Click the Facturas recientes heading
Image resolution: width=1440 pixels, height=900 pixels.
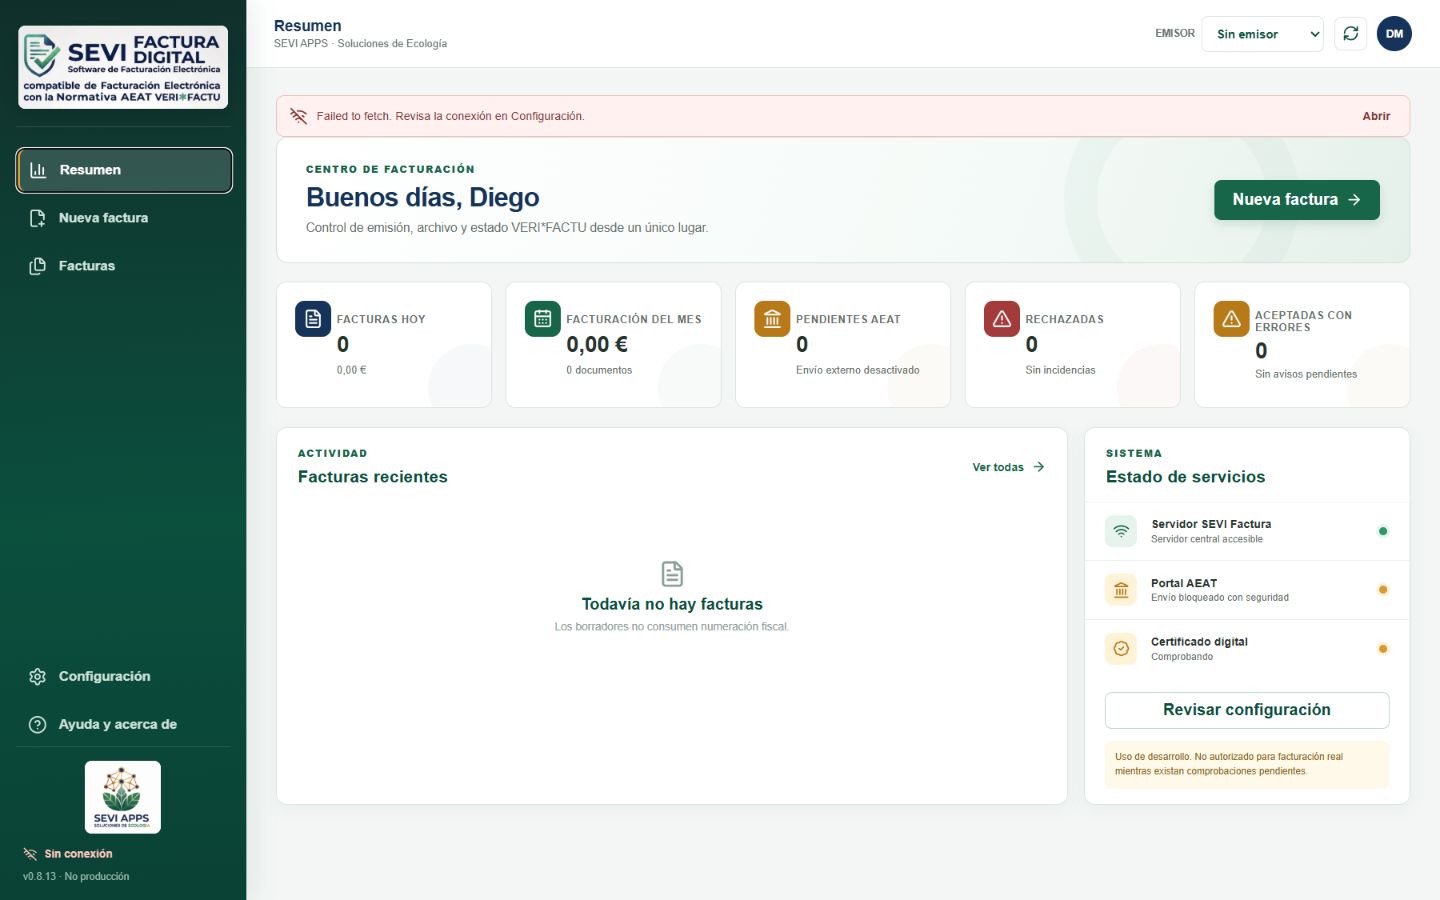coord(372,477)
